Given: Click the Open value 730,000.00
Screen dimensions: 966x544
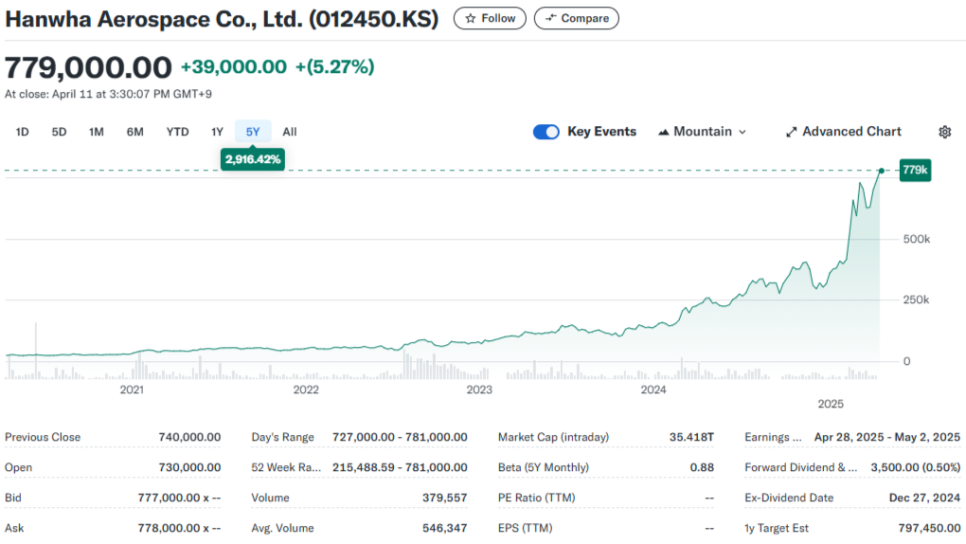Looking at the screenshot, I should pos(189,468).
